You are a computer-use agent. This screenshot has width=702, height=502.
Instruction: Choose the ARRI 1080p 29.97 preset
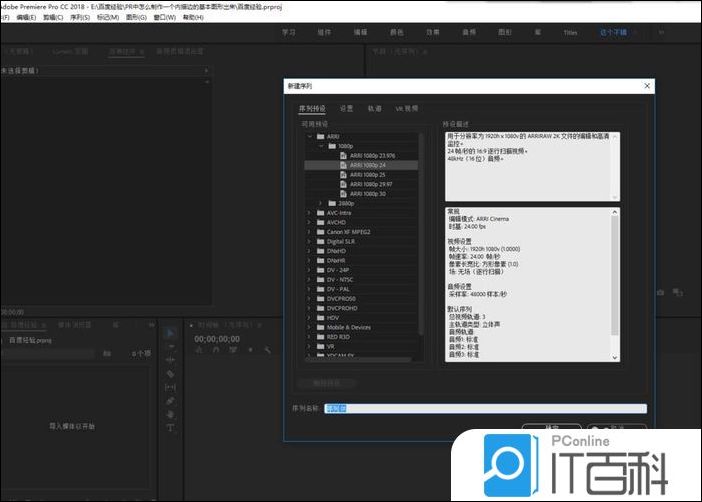372,184
